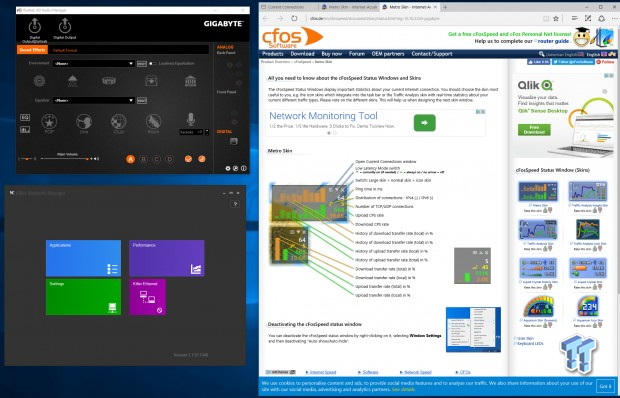Toggle the Loudness Equalization switch
This screenshot has height=398, width=620.
pyautogui.click(x=153, y=64)
